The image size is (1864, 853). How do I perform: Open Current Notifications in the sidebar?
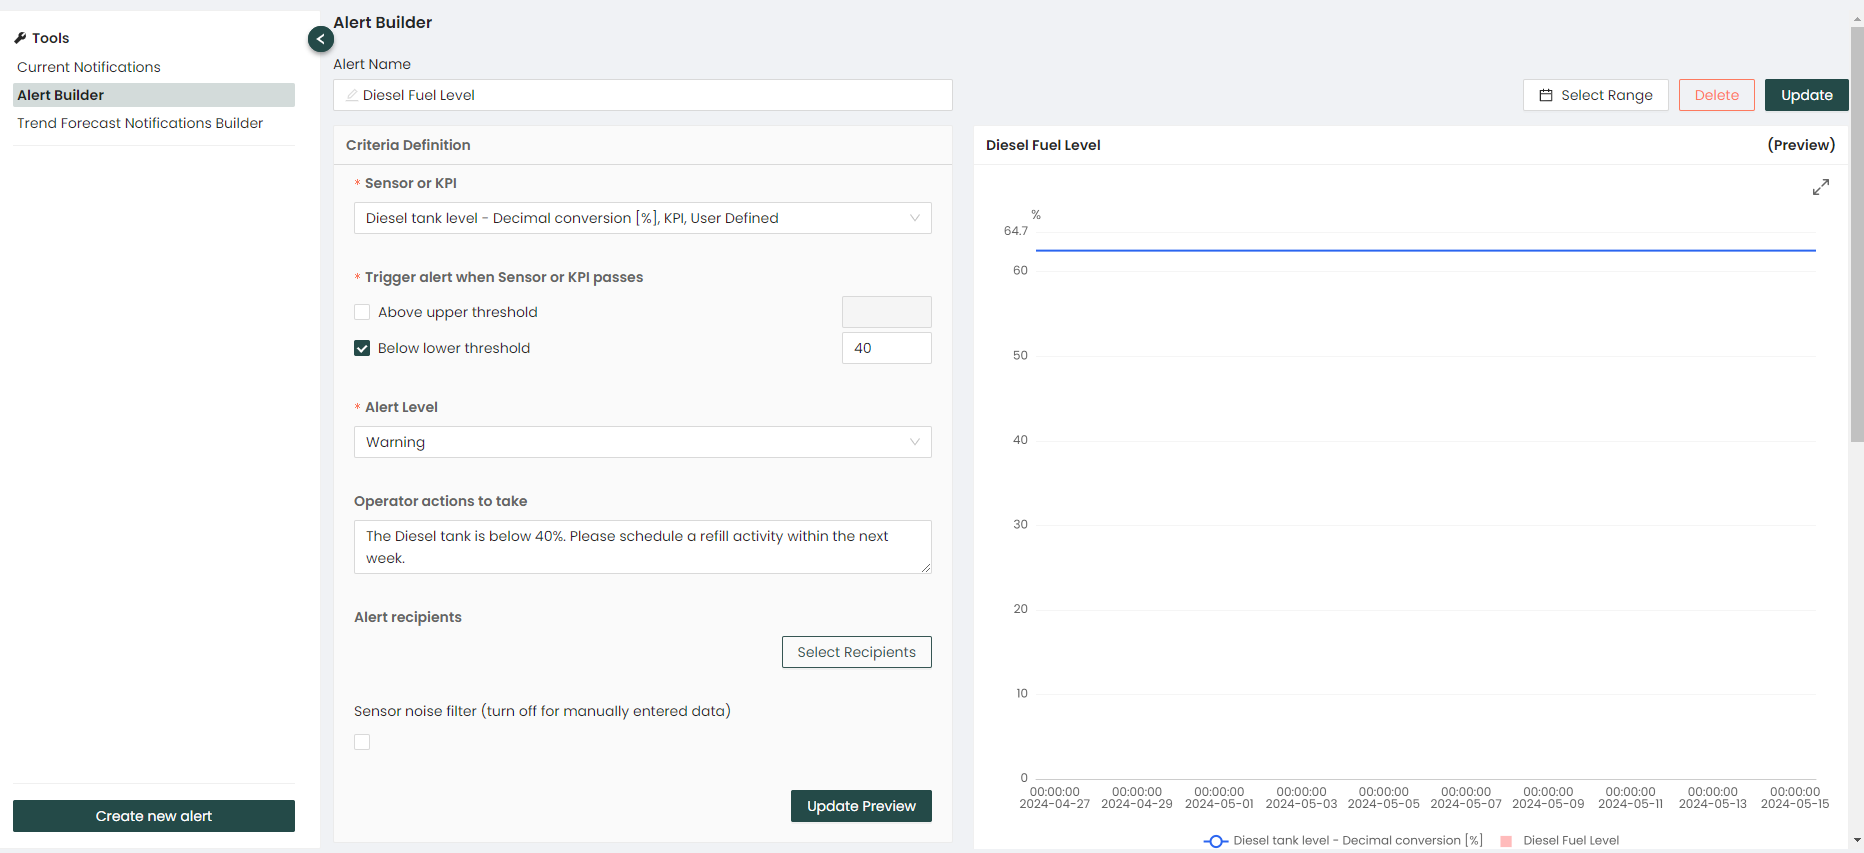tap(89, 67)
